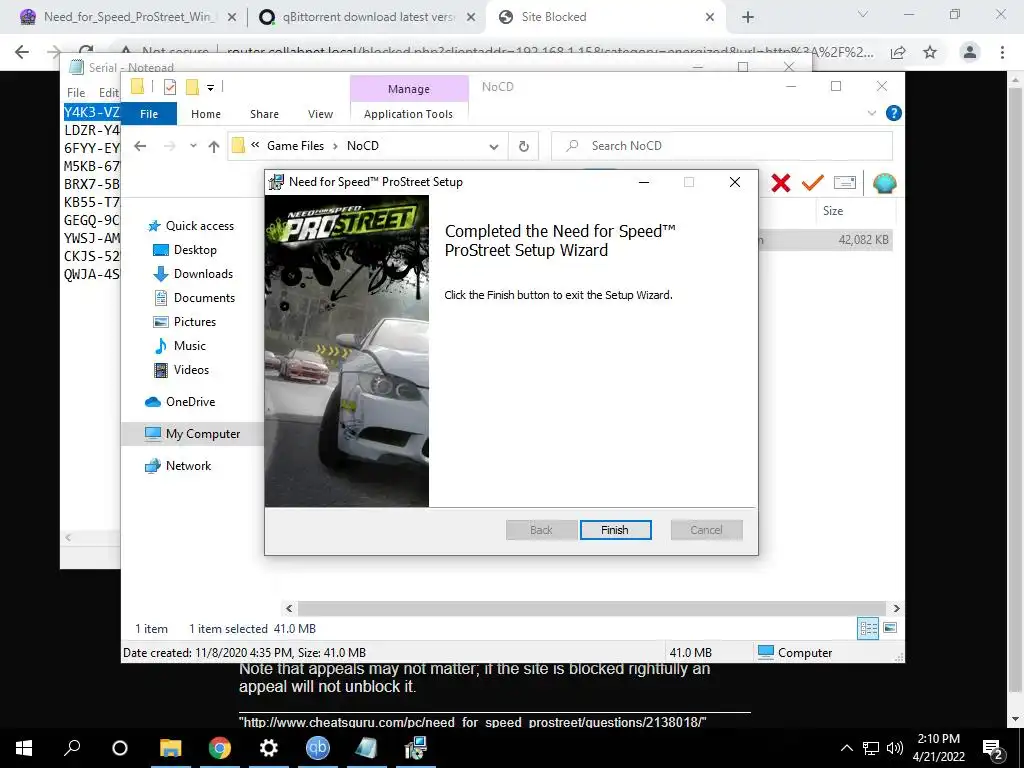Switch to the Share ribbon tab
Image resolution: width=1024 pixels, height=768 pixels.
(x=264, y=114)
